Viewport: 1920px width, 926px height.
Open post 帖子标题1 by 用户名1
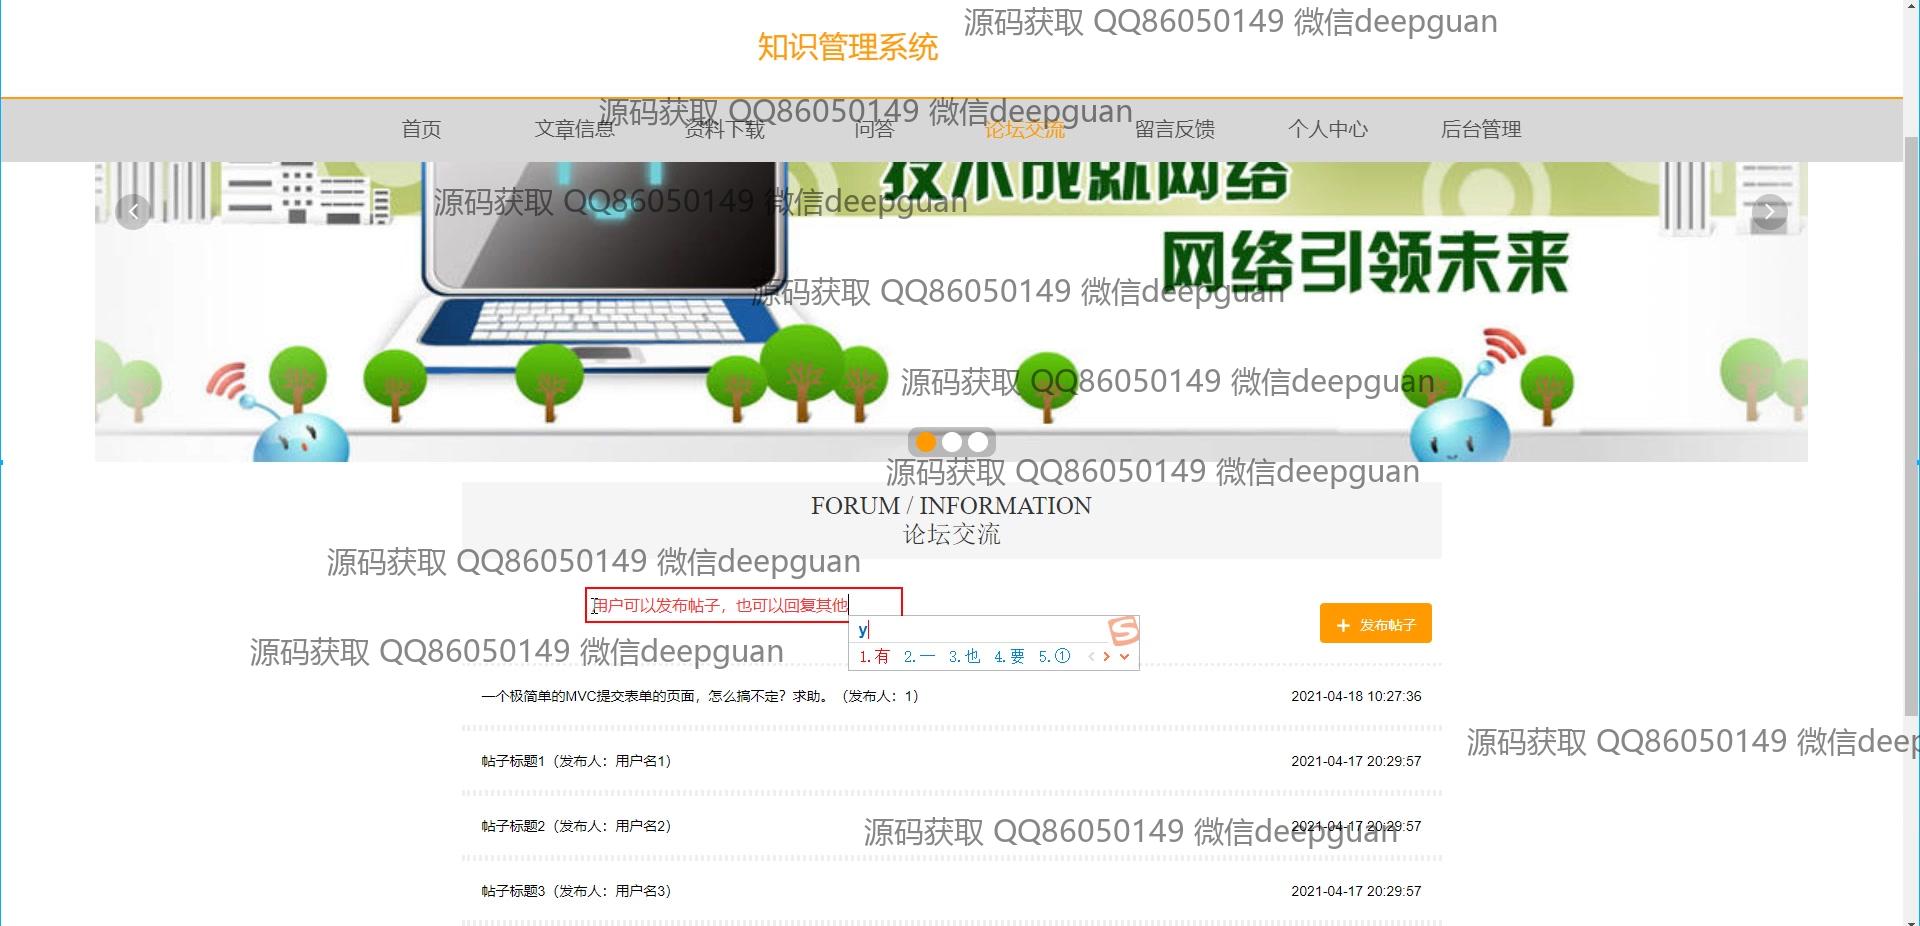pos(576,761)
